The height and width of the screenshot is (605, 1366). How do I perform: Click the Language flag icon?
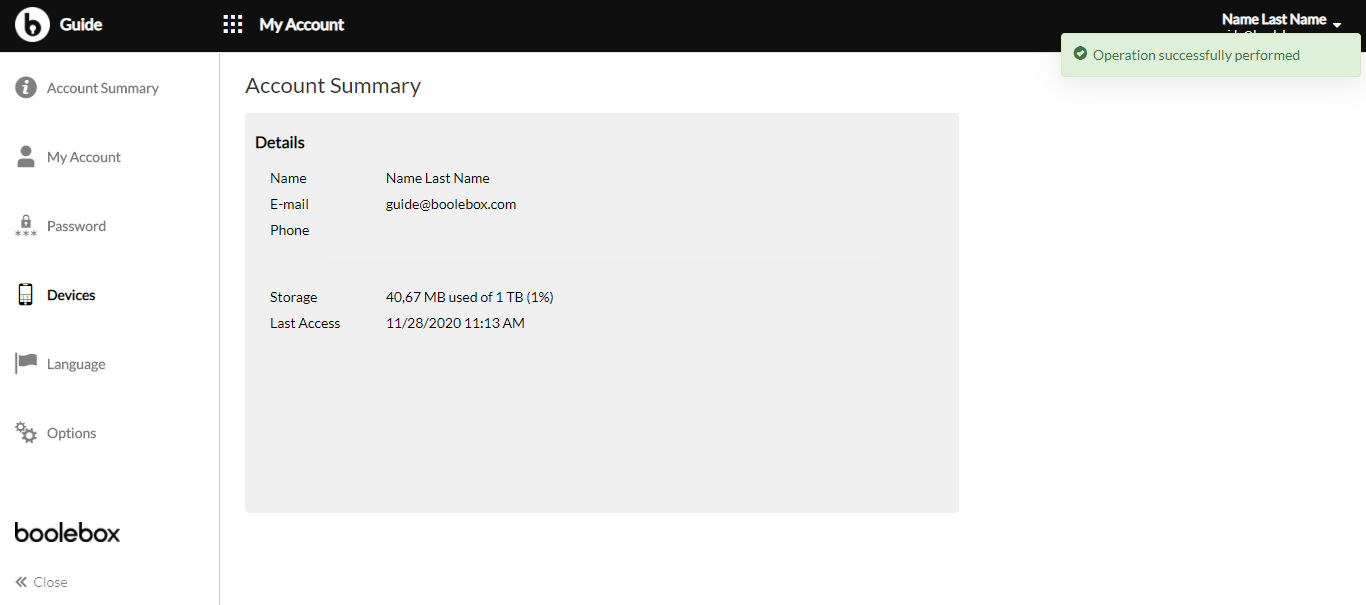(26, 364)
